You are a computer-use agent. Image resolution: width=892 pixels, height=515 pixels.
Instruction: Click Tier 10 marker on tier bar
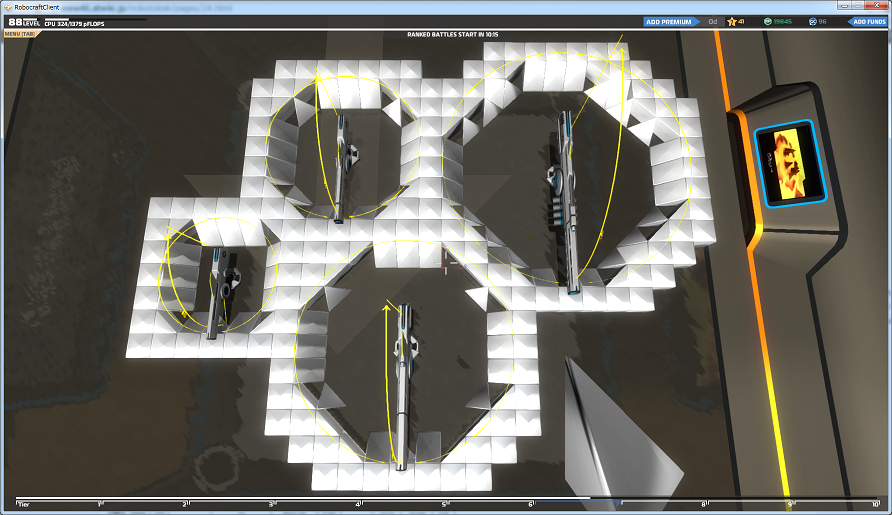click(x=875, y=504)
